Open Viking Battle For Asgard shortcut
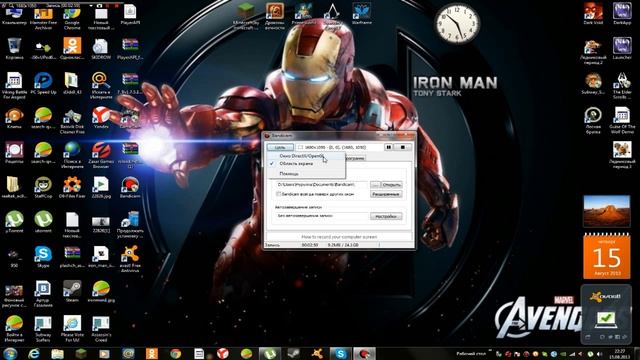Viewport: 640px width, 360px height. (x=14, y=86)
